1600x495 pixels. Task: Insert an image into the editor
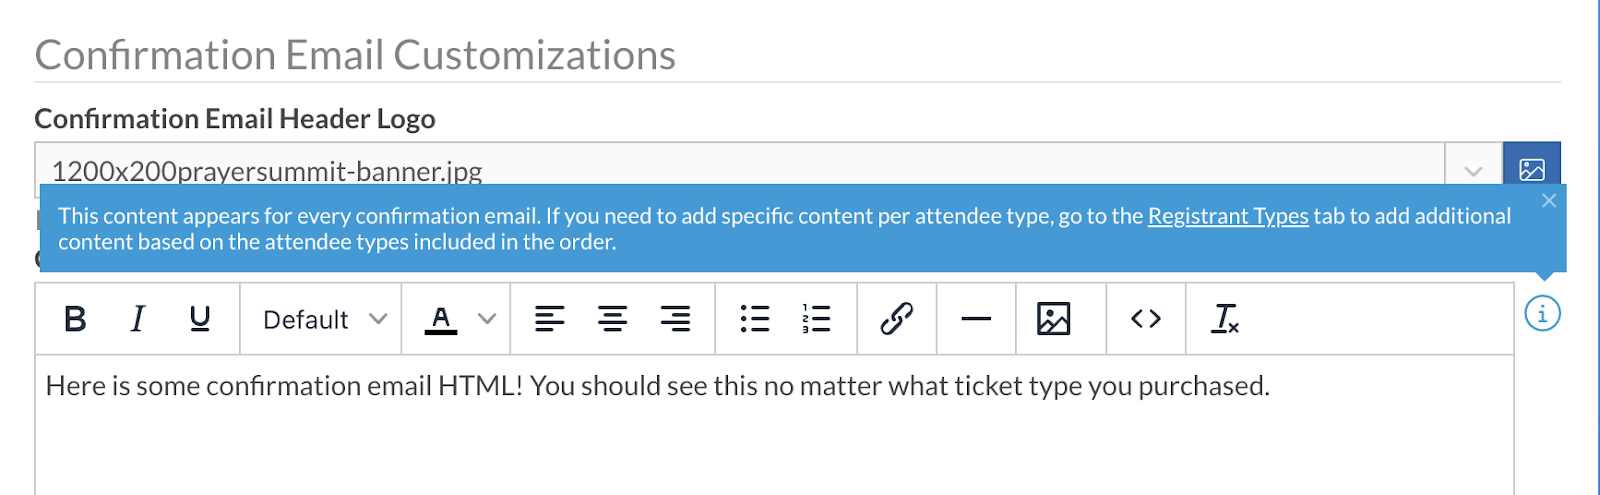click(x=1054, y=319)
